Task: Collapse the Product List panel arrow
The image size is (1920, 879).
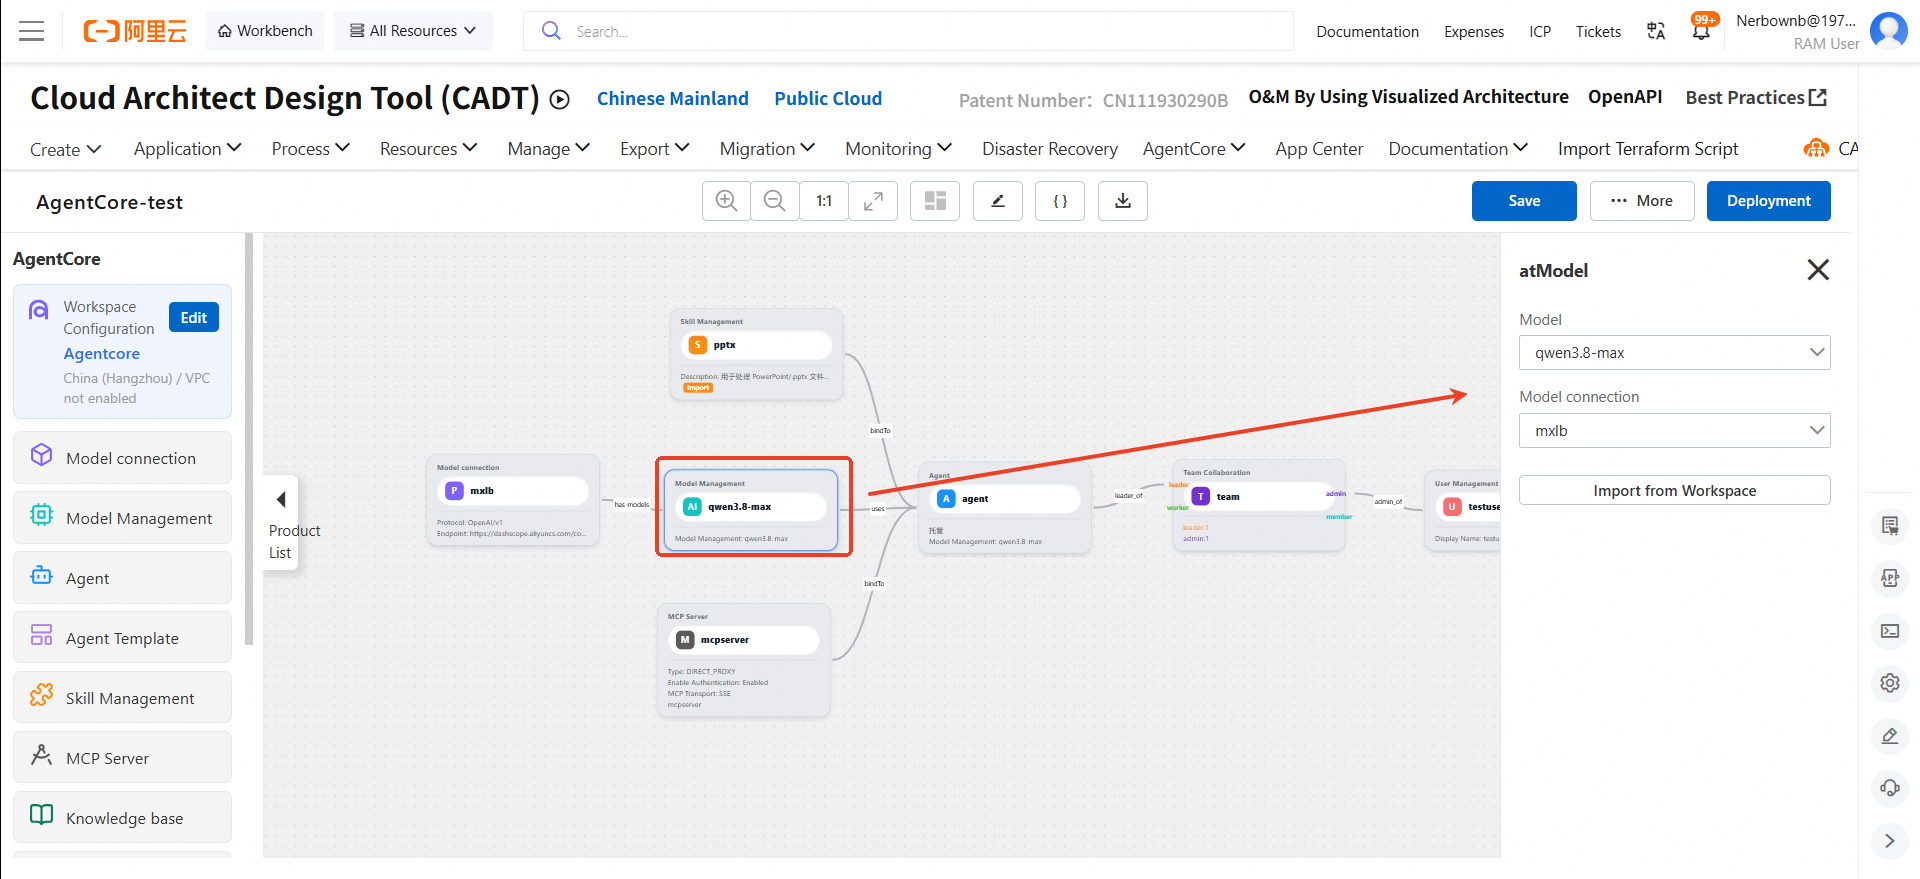Action: pos(281,499)
